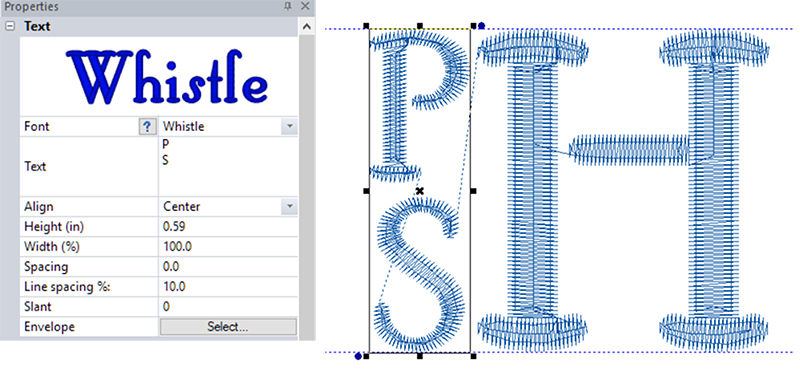Edit the Width (%) value 100.0
Viewport: 800px width, 382px height.
pyautogui.click(x=228, y=246)
